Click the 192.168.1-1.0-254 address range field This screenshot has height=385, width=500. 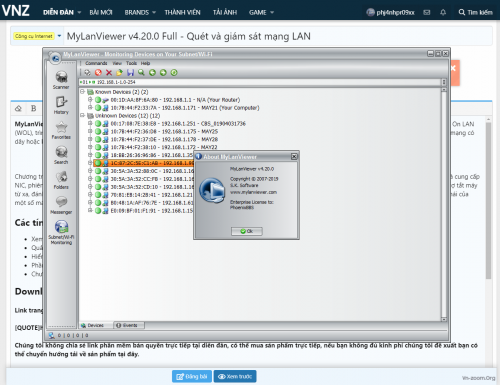pyautogui.click(x=261, y=82)
